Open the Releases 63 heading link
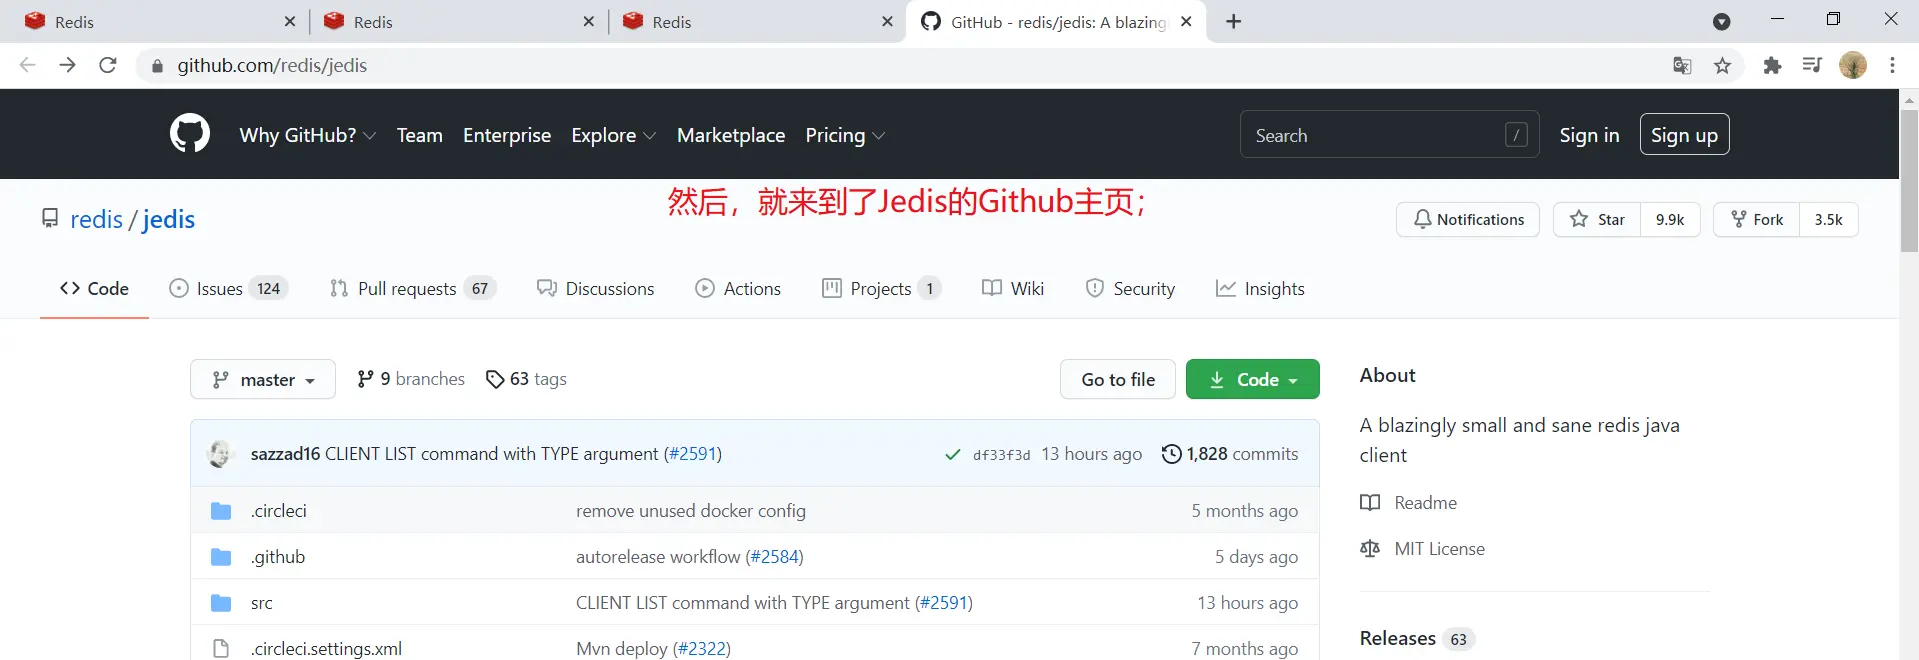The image size is (1919, 660). click(x=1417, y=638)
